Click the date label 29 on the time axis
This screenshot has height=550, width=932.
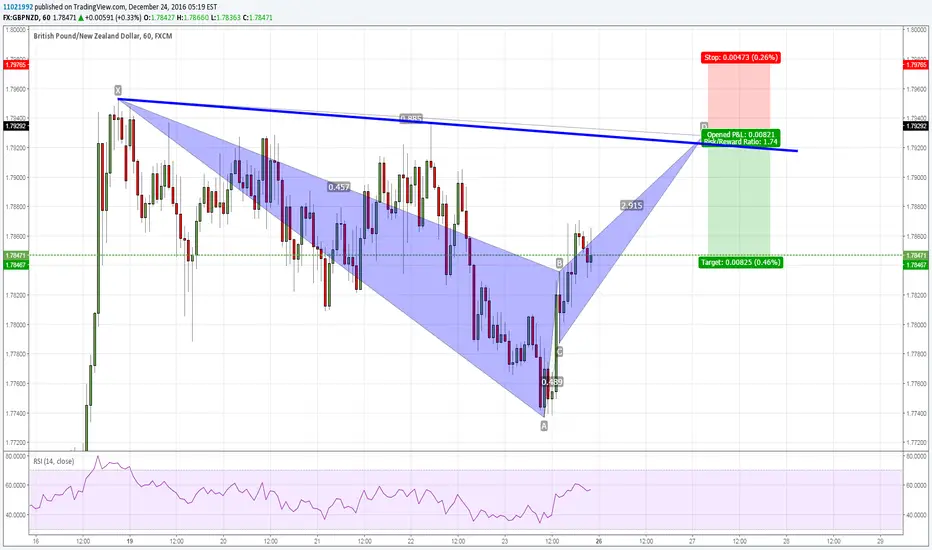pos(880,542)
